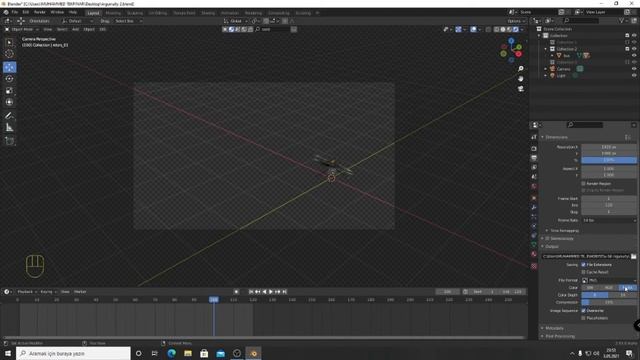This screenshot has width=640, height=360.
Task: Open File Explorer from taskbar
Action: pyautogui.click(x=188, y=353)
